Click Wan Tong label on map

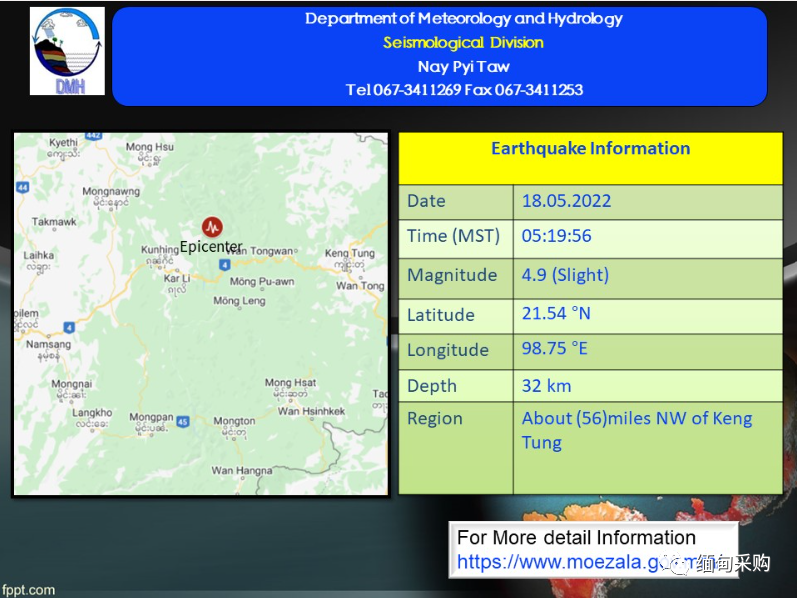[x=360, y=286]
